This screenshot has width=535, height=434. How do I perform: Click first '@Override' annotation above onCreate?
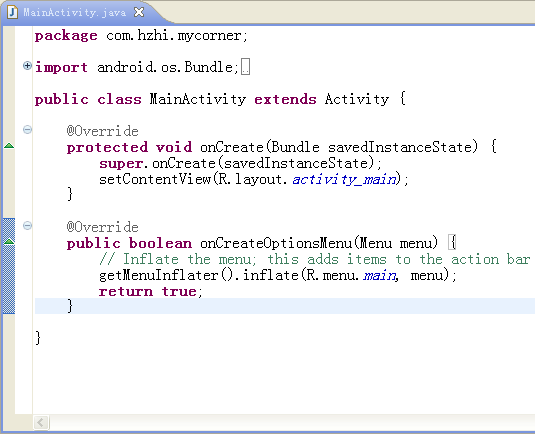pos(102,131)
